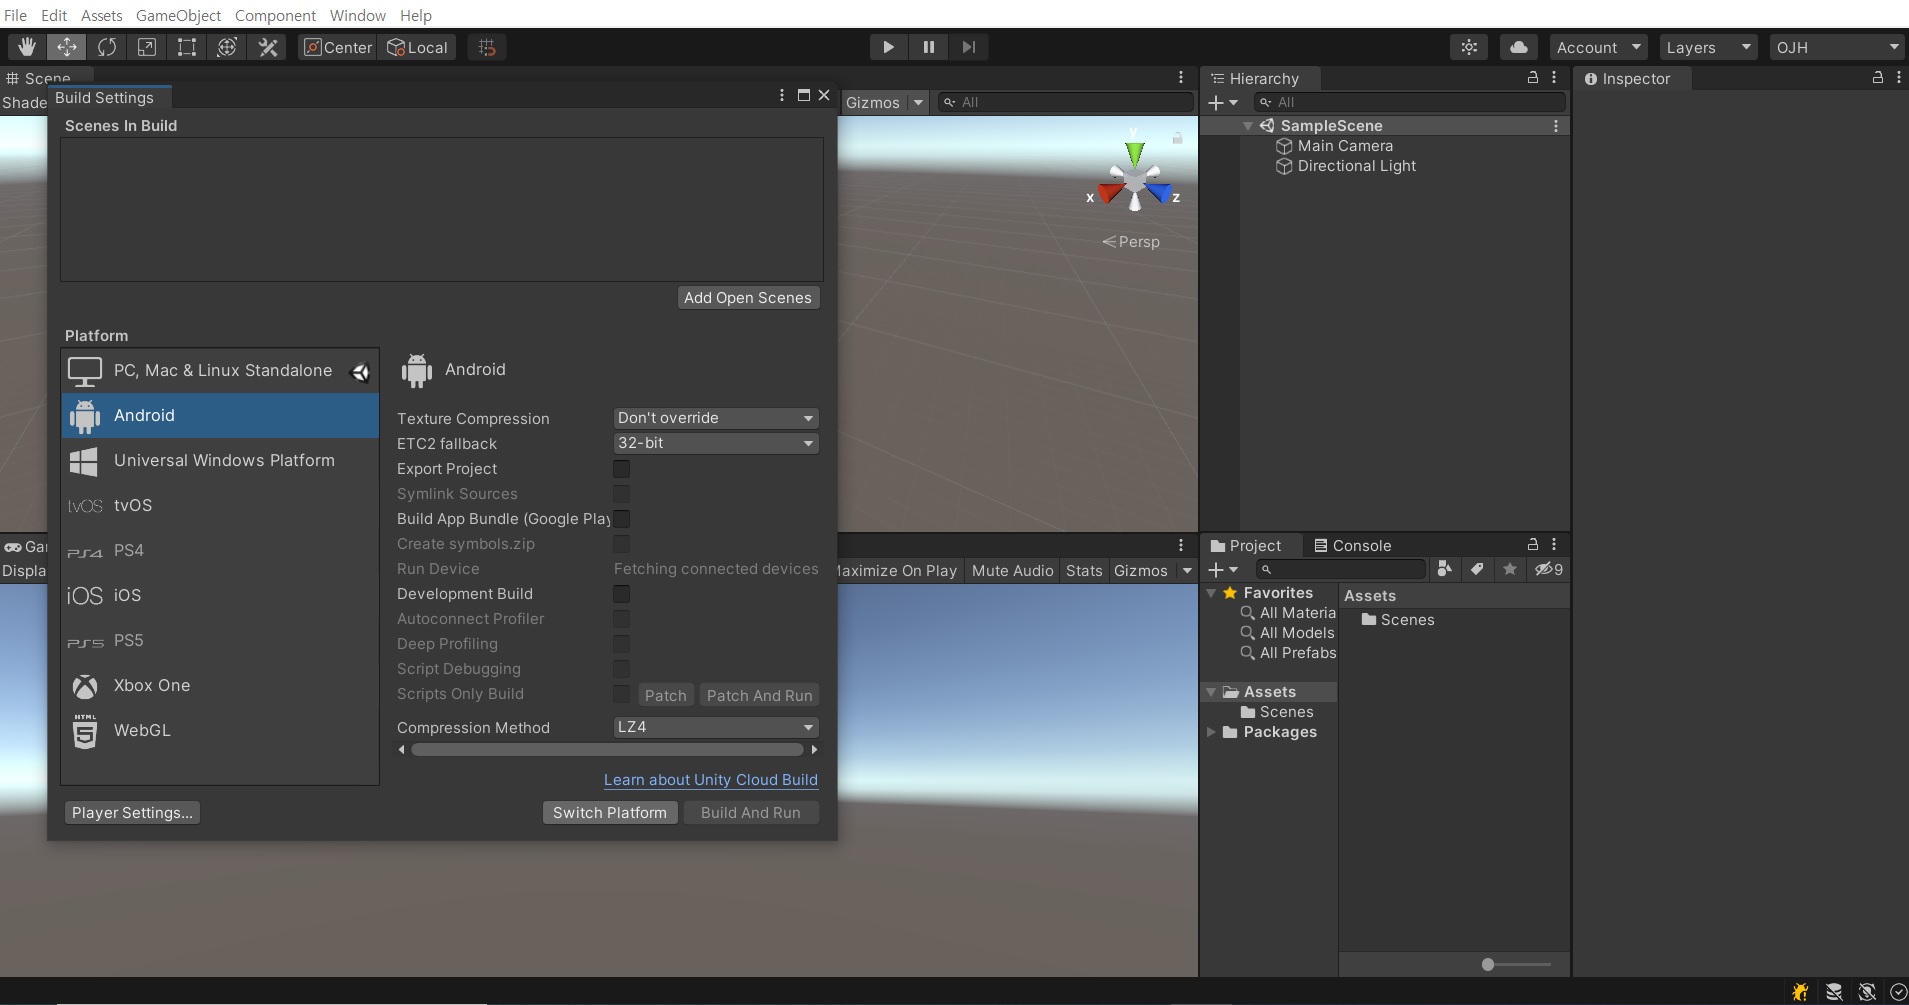Open Texture Compression dropdown

click(x=716, y=418)
